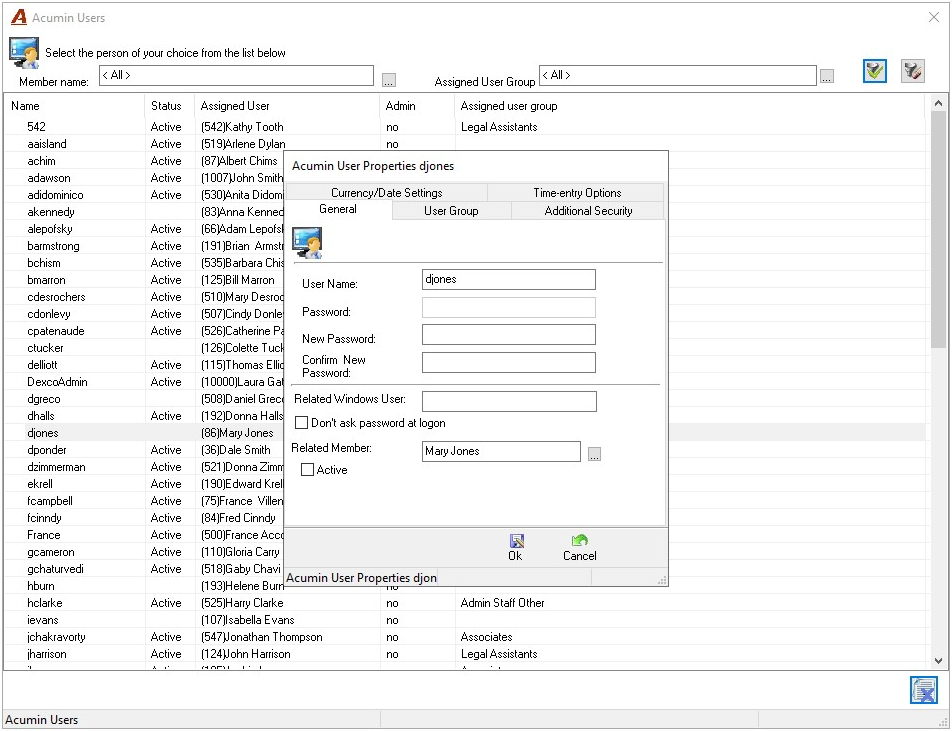Click the clear filter icon beside checkmark
Screen dimensions: 952x731
[912, 71]
